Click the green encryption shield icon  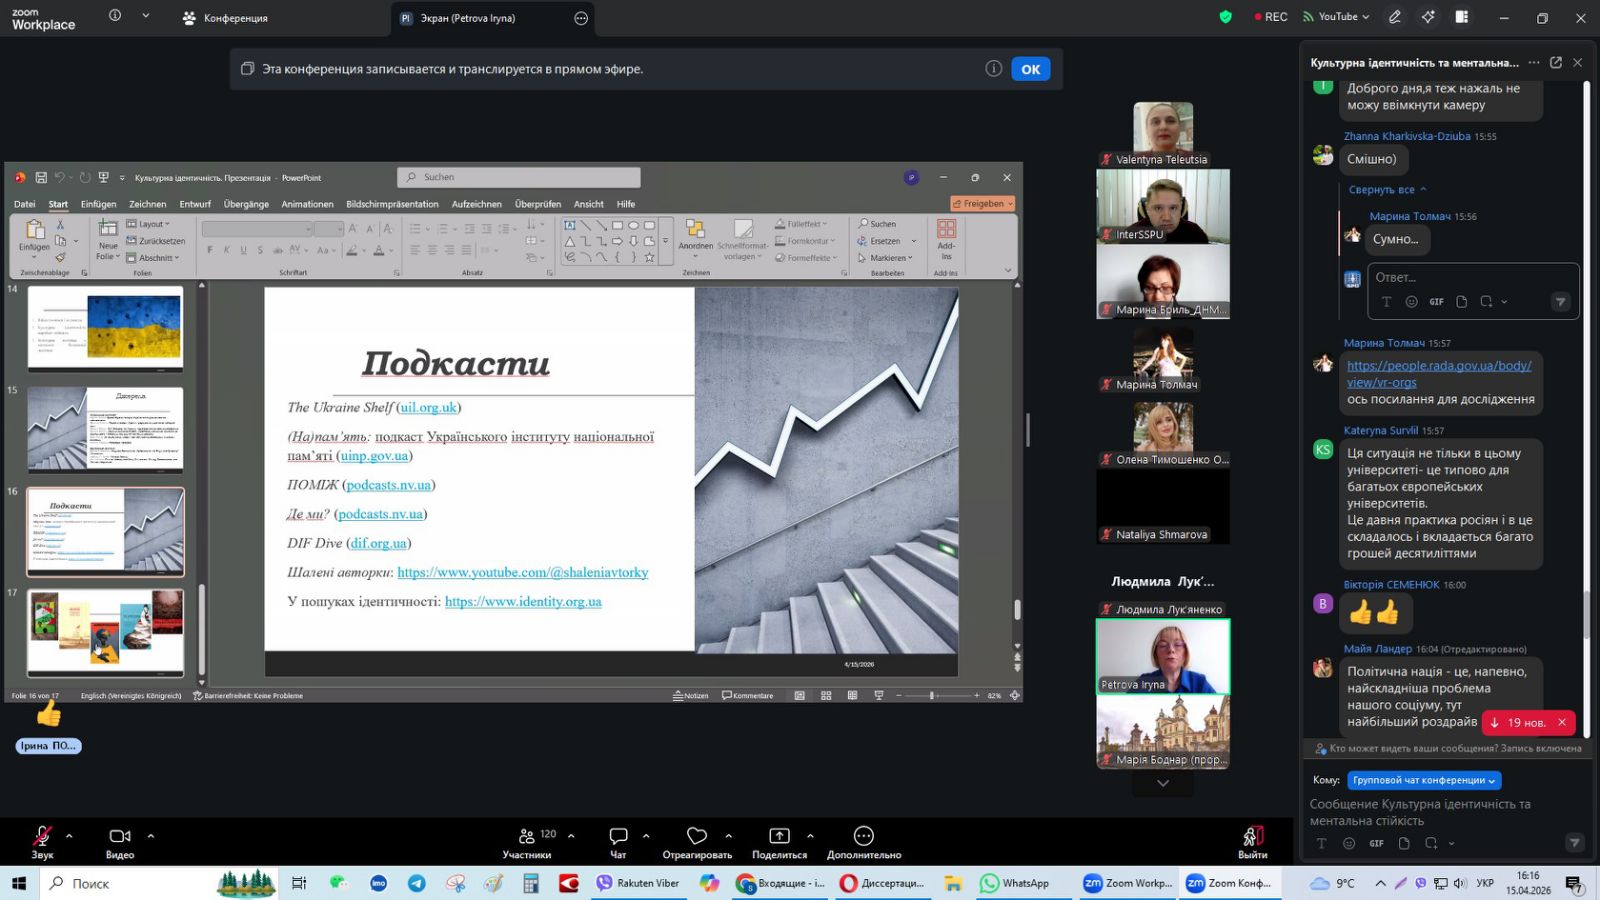pyautogui.click(x=1225, y=17)
